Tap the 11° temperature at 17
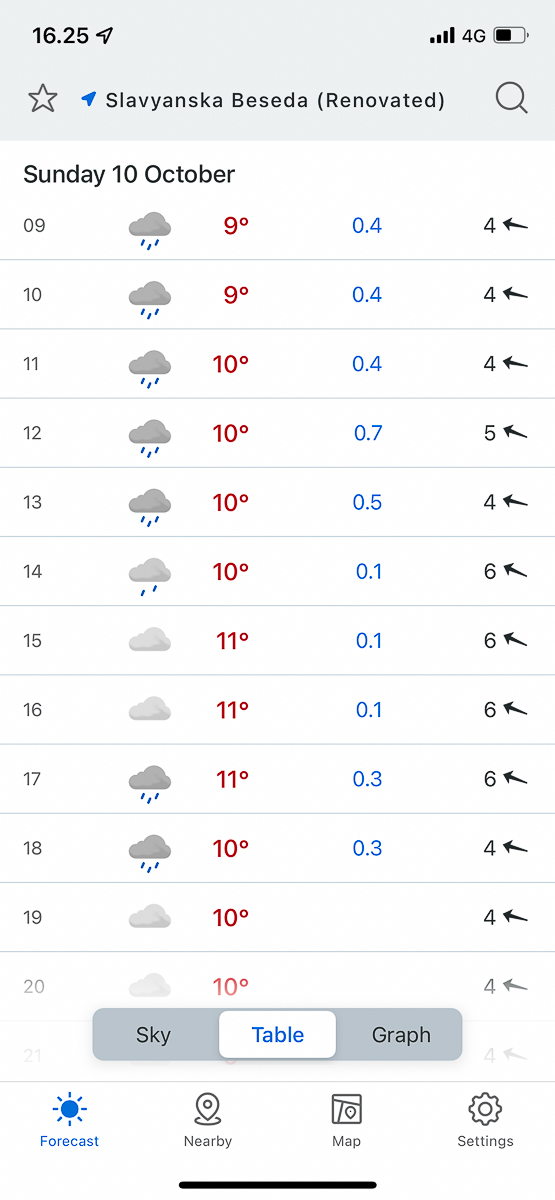Image resolution: width=555 pixels, height=1200 pixels. (232, 778)
